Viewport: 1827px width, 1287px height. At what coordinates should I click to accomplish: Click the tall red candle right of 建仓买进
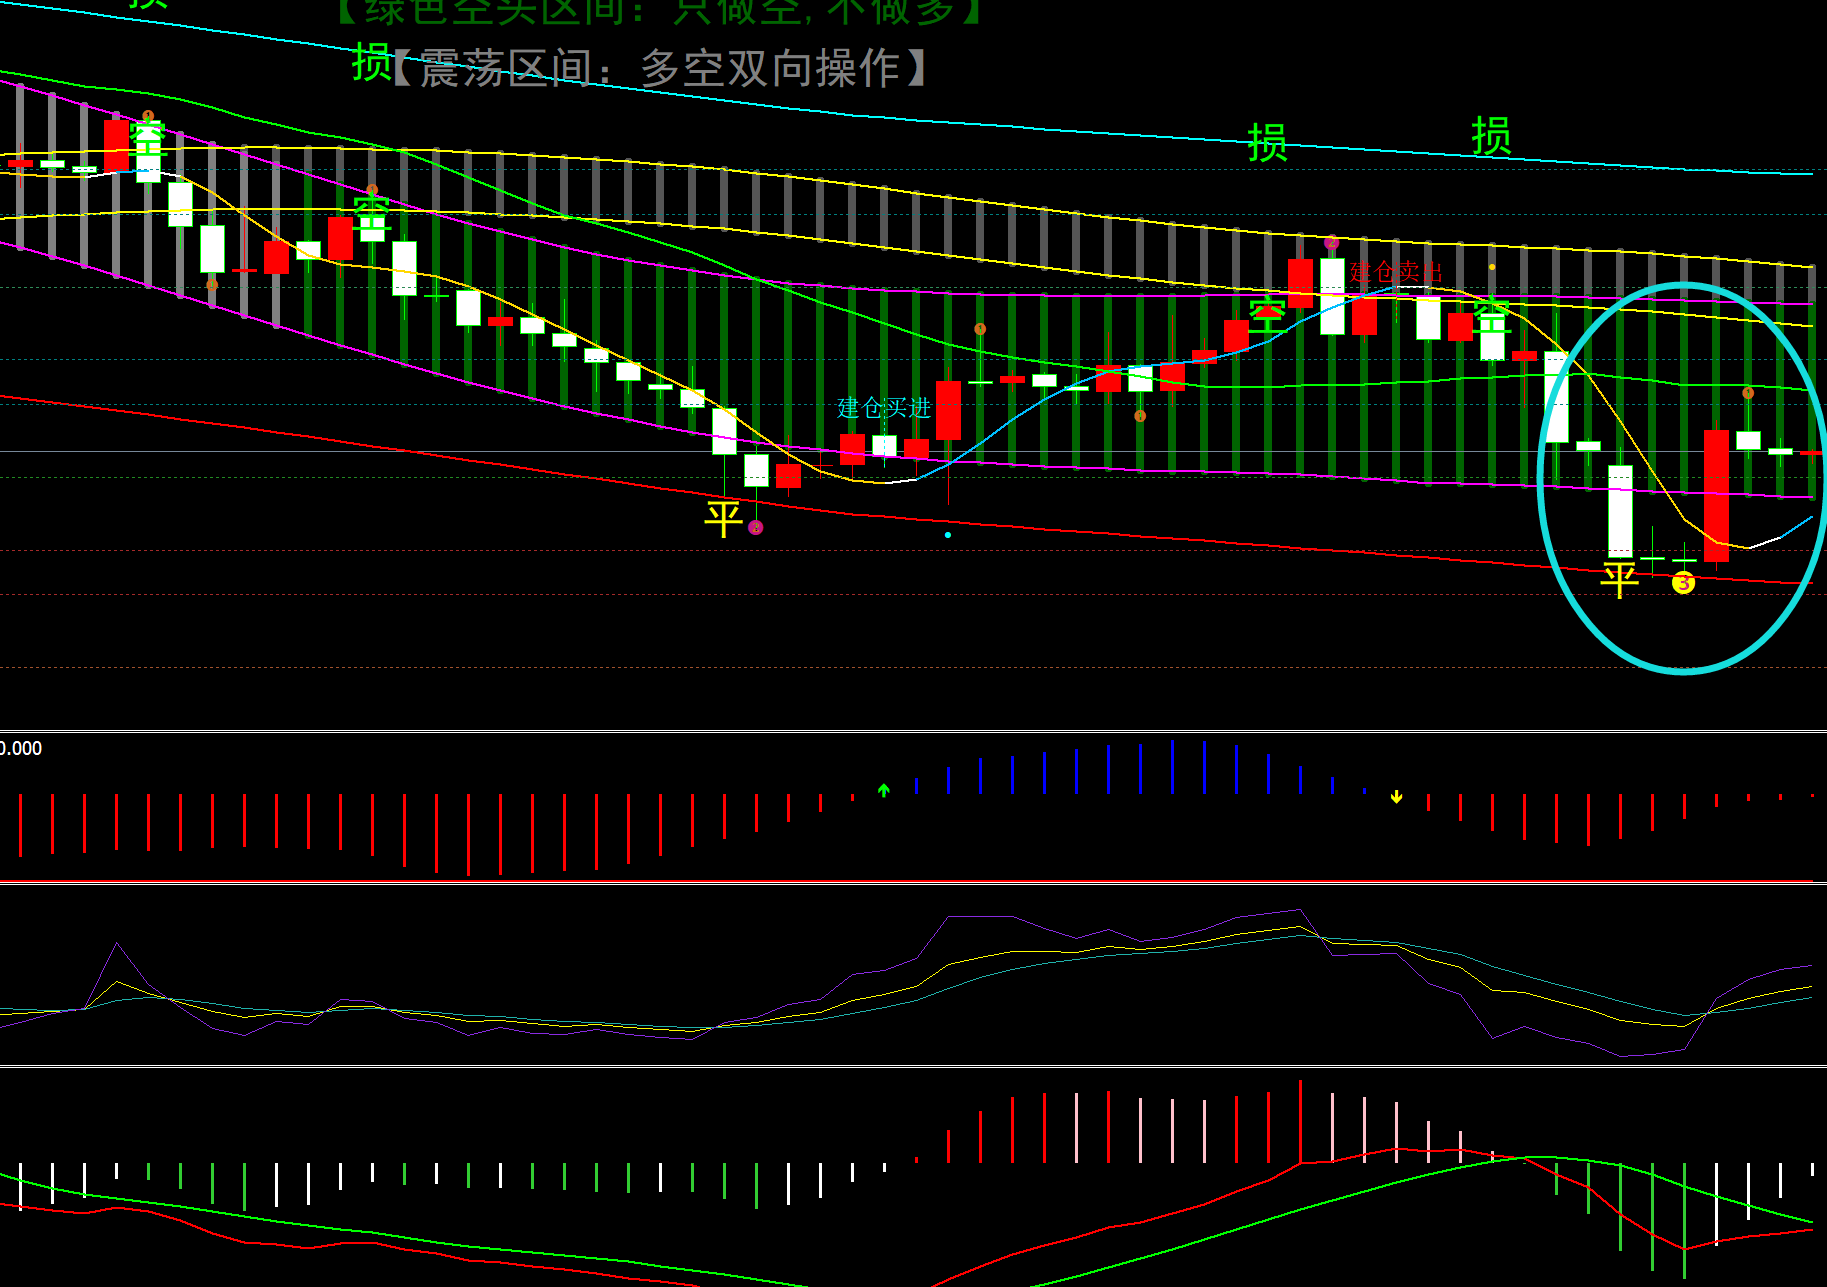(x=948, y=410)
